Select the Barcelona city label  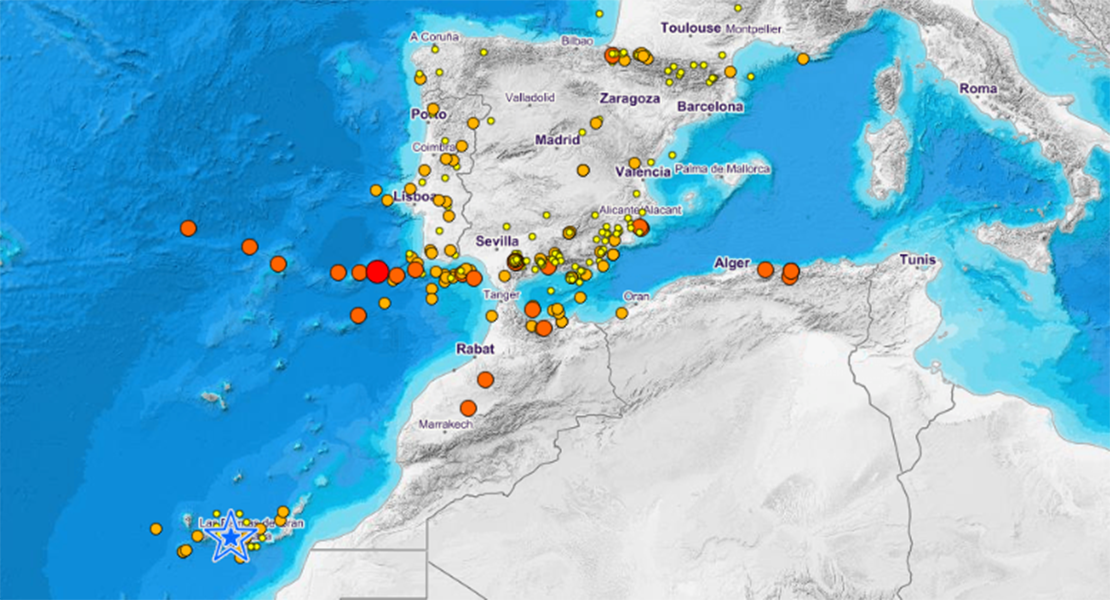(710, 106)
